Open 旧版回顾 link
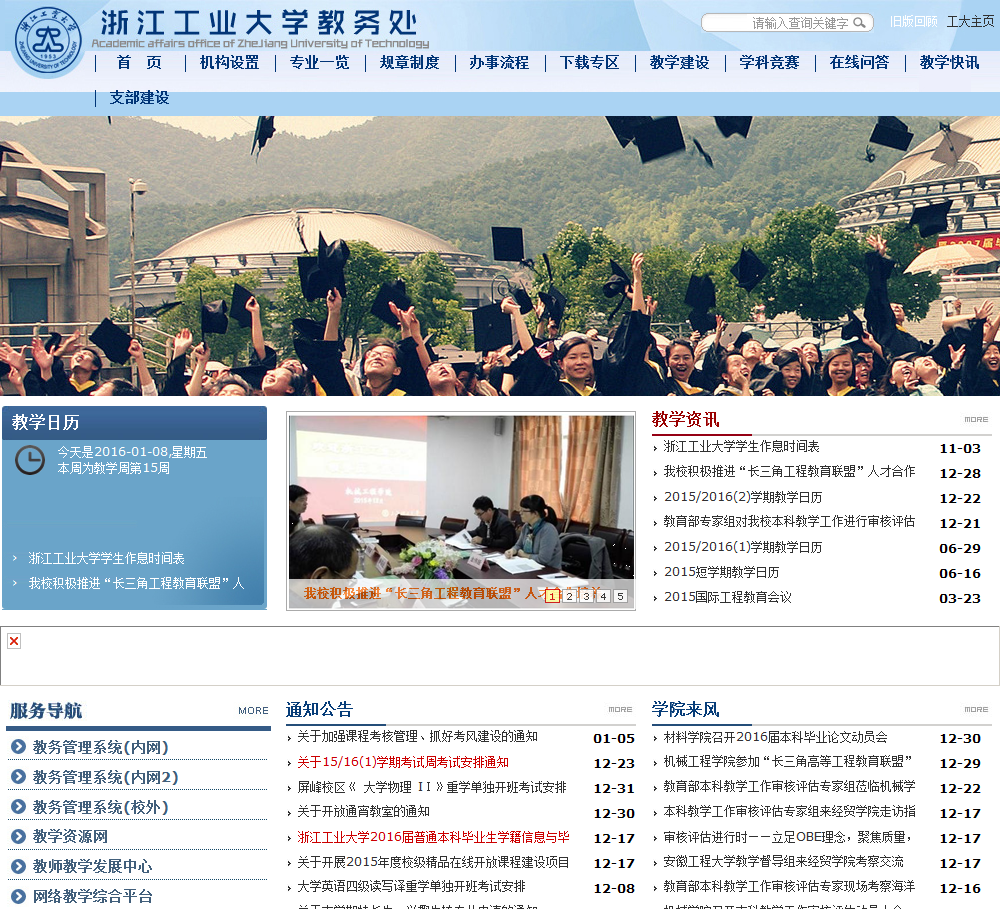Screen dimensions: 1000x909 [x=913, y=22]
